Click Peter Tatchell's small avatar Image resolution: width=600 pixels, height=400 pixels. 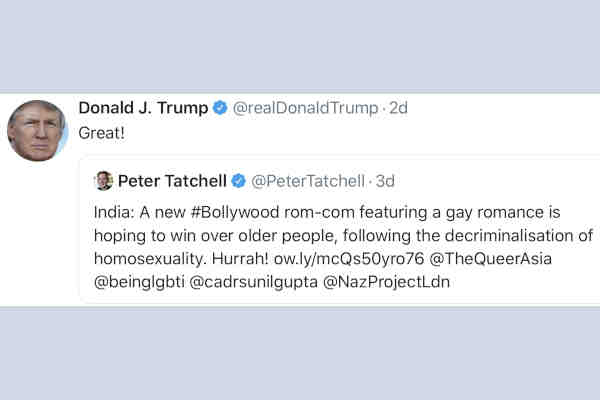click(x=103, y=181)
